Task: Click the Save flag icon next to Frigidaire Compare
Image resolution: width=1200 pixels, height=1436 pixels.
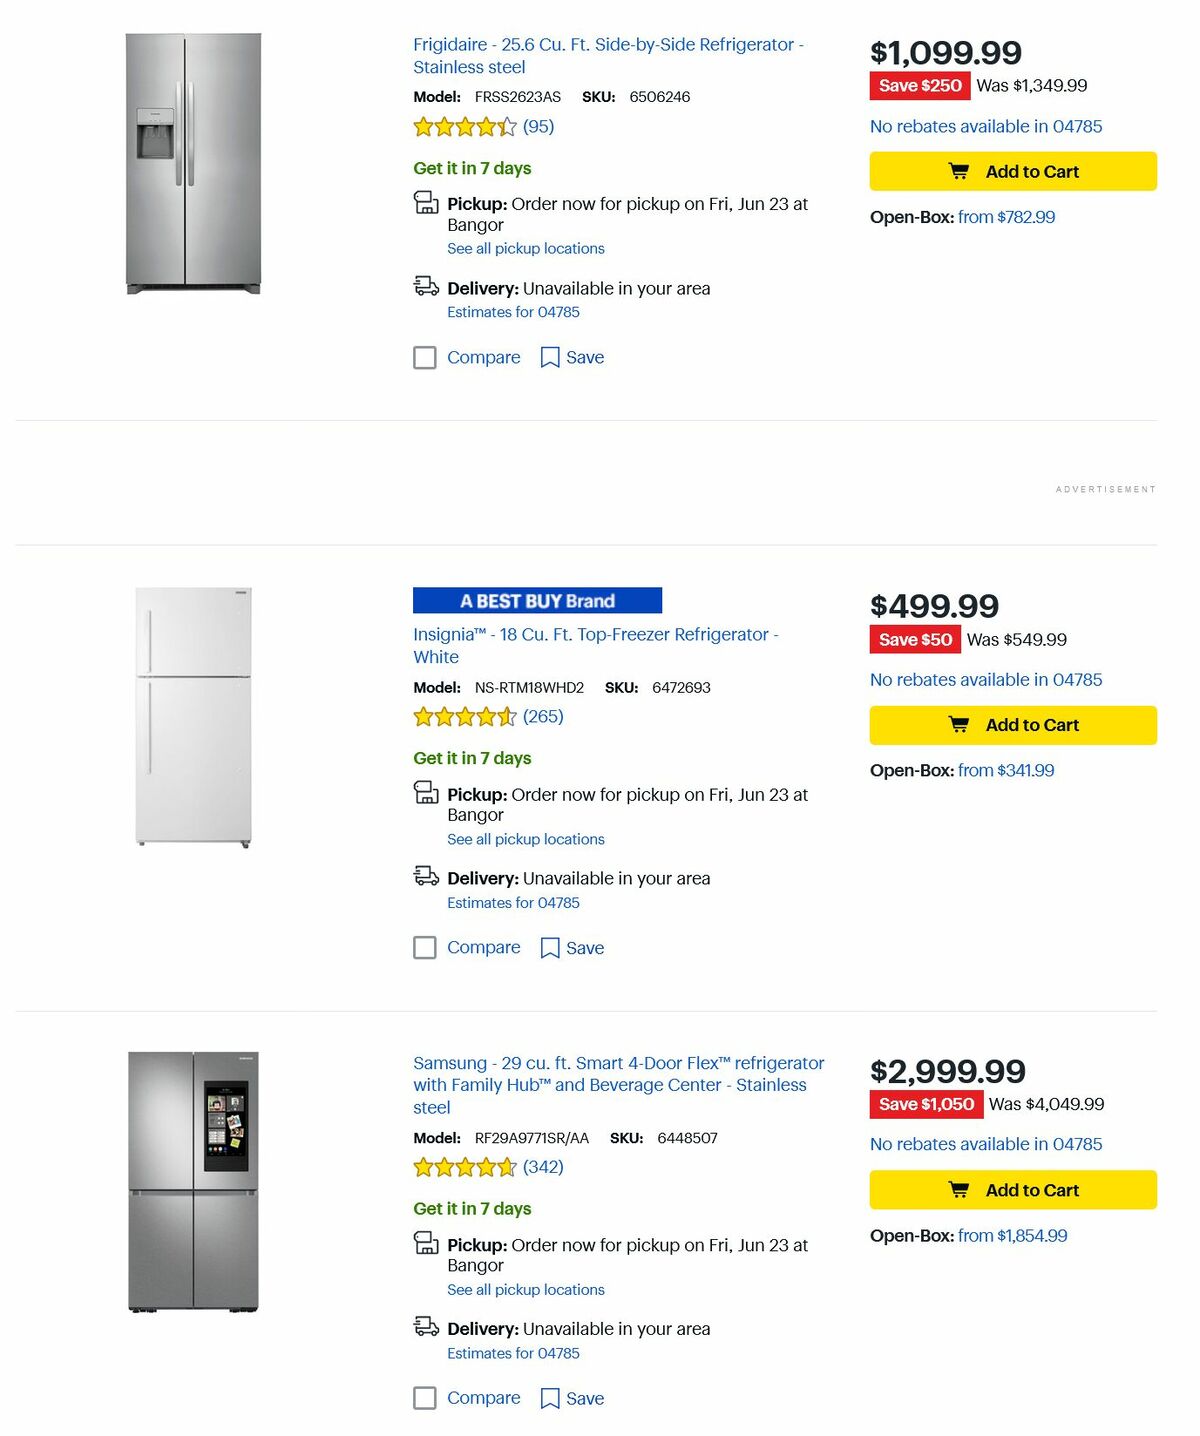Action: click(x=550, y=357)
